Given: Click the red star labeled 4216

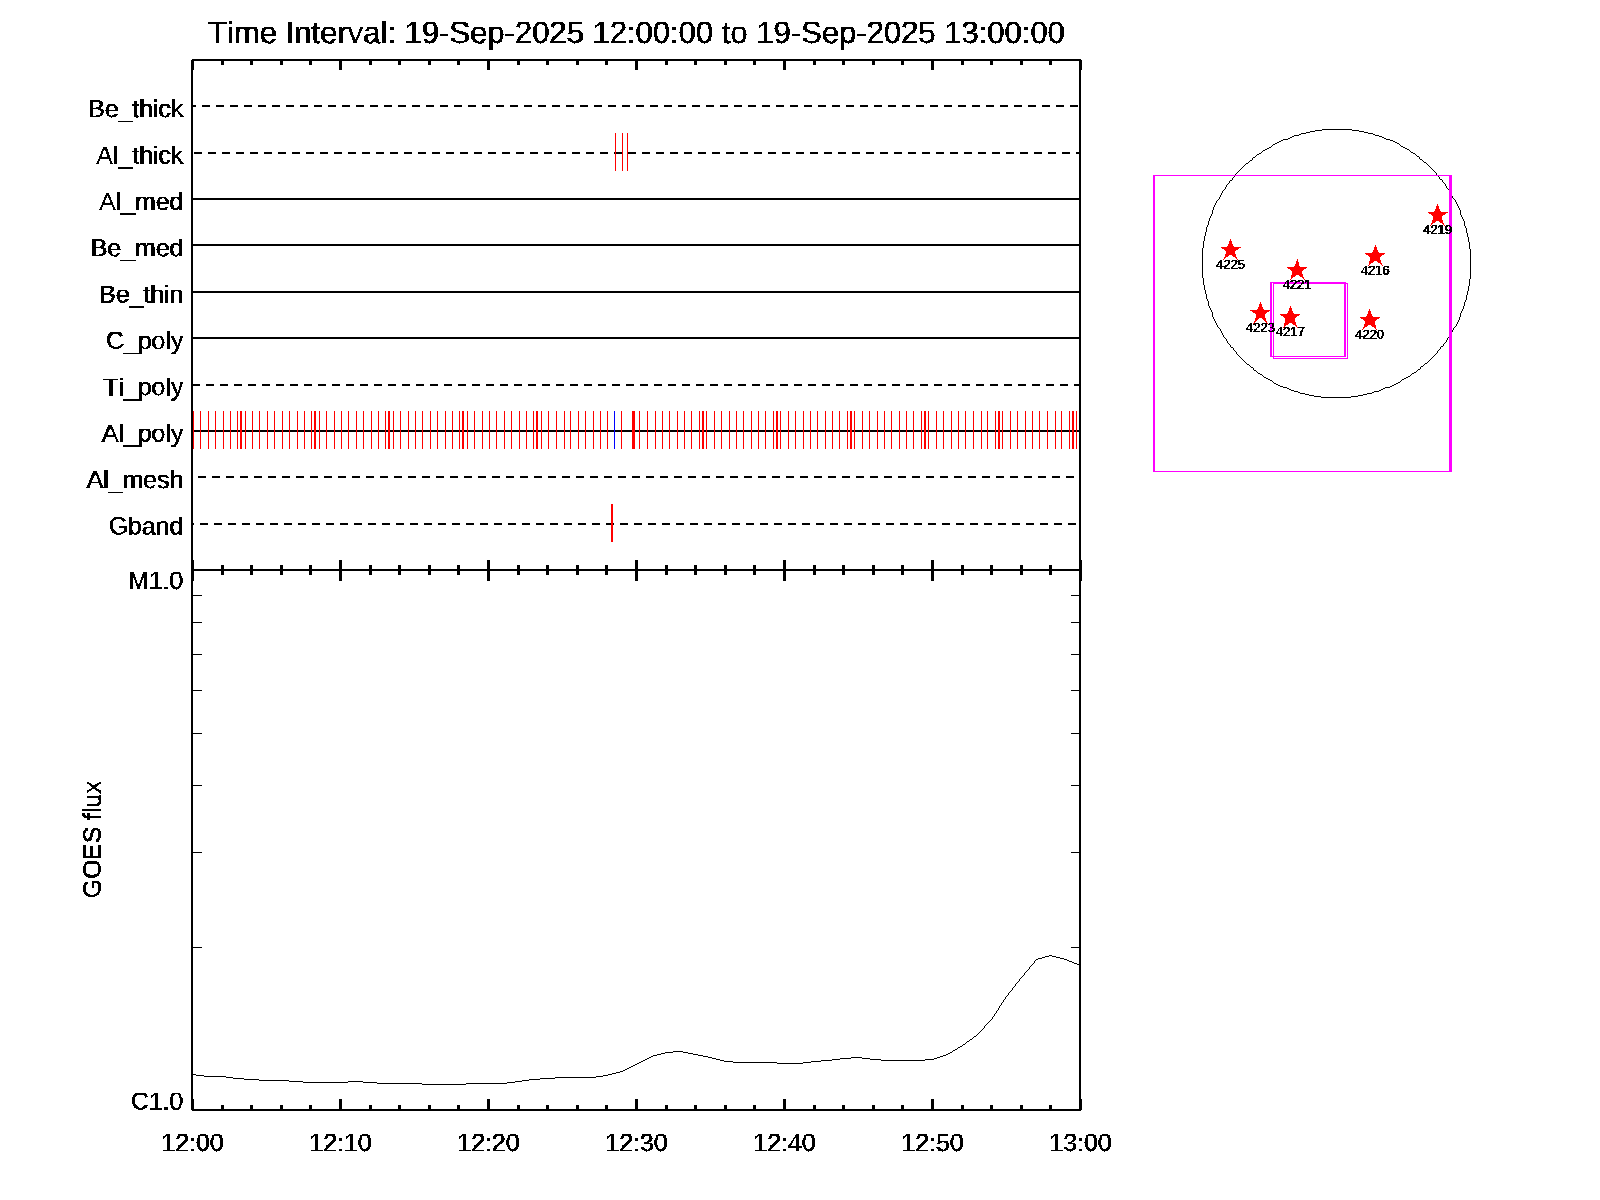Looking at the screenshot, I should [1375, 256].
